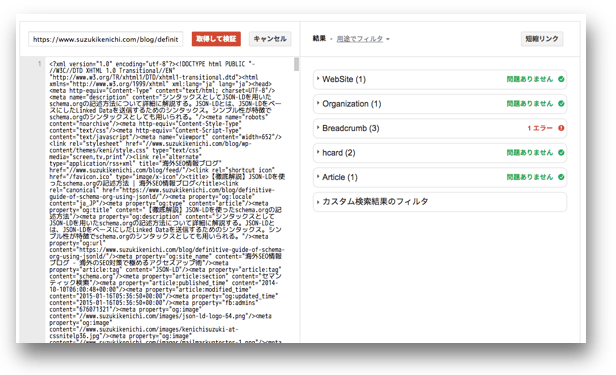Viewport: 616px width, 375px height.
Task: Focus the URL input field
Action: pos(106,39)
